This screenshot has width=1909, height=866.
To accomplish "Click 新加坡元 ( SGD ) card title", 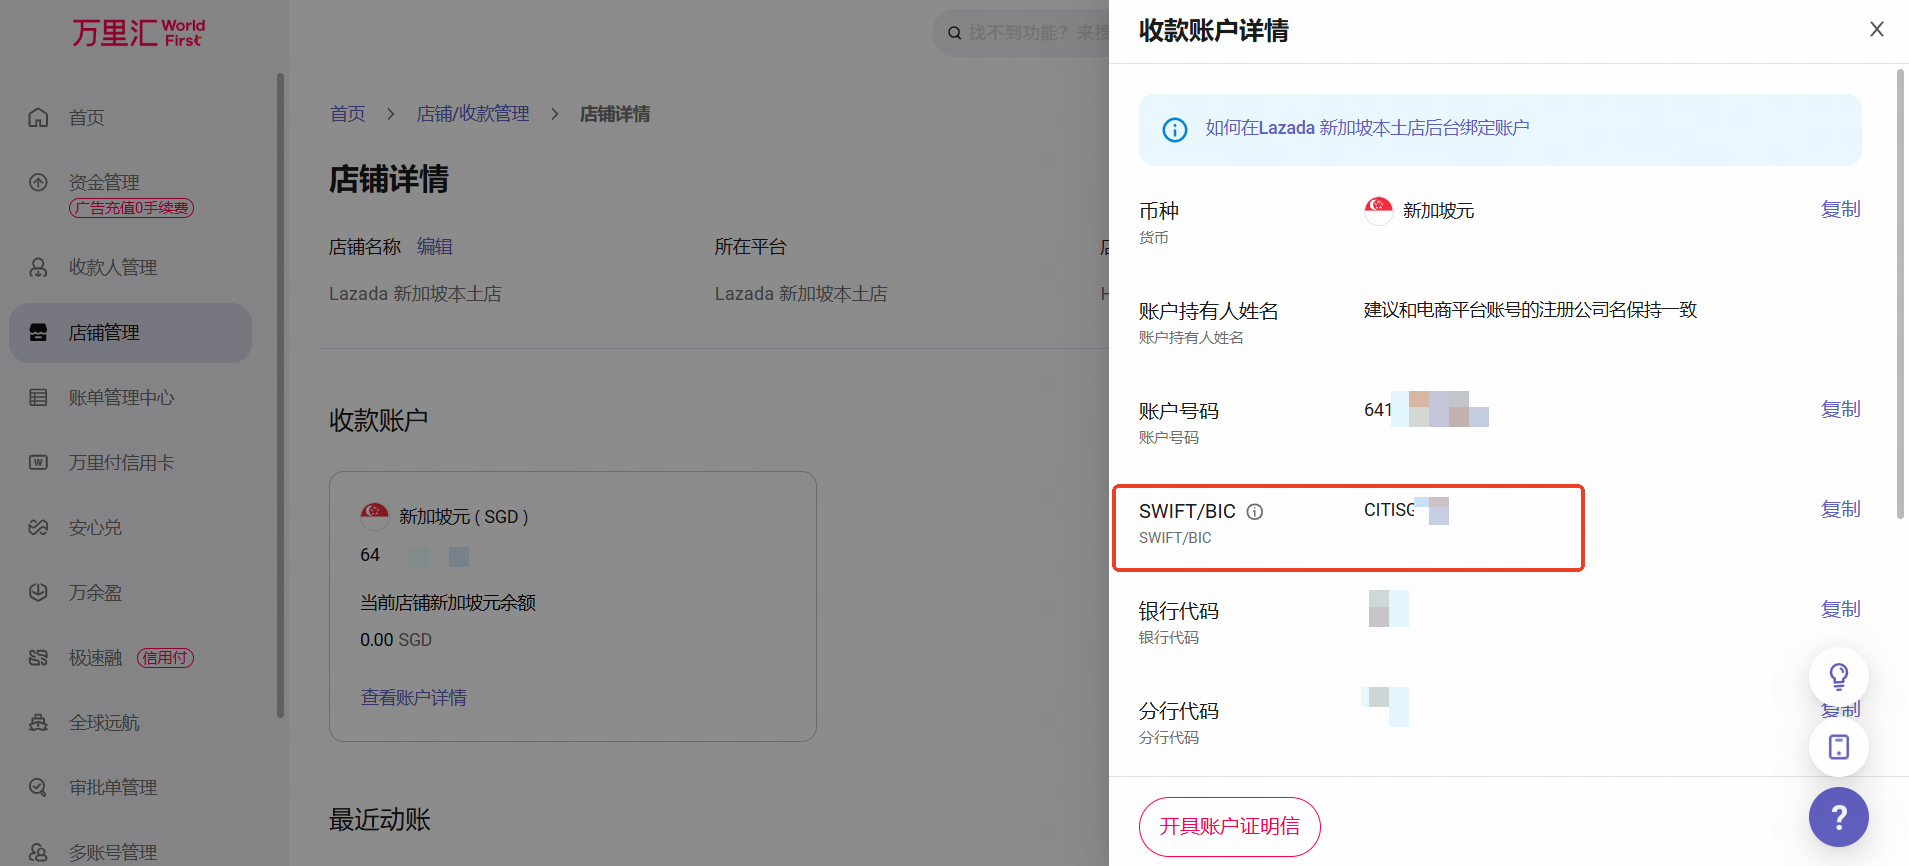I will coord(464,517).
